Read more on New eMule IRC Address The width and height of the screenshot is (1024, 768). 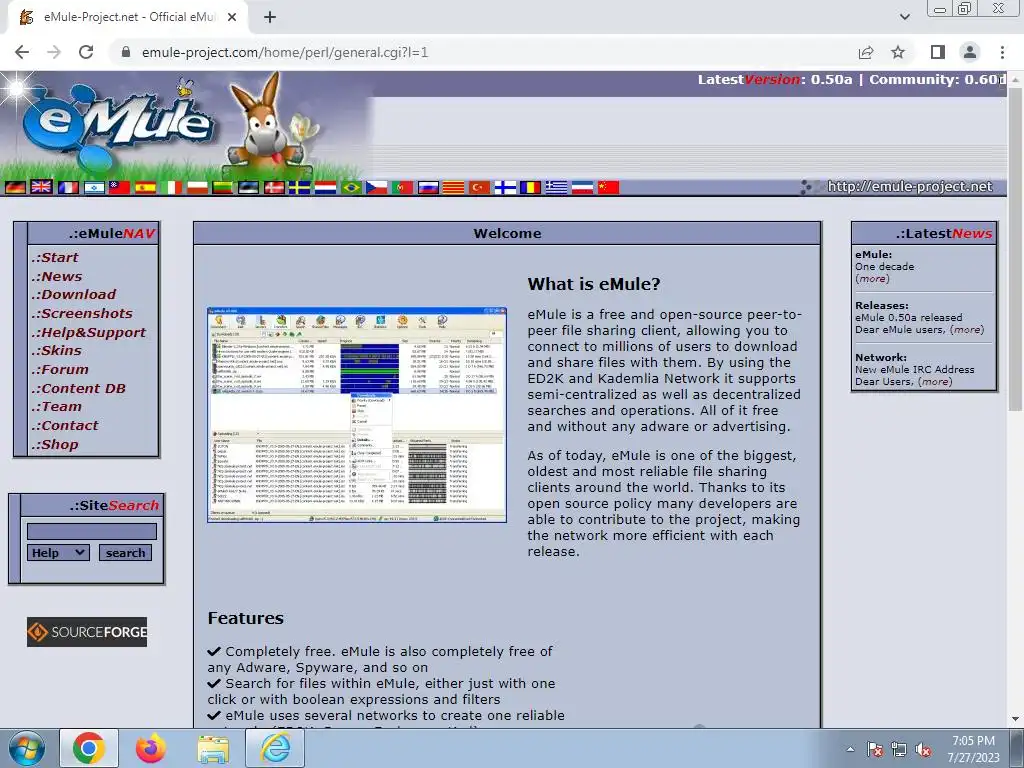click(x=935, y=381)
